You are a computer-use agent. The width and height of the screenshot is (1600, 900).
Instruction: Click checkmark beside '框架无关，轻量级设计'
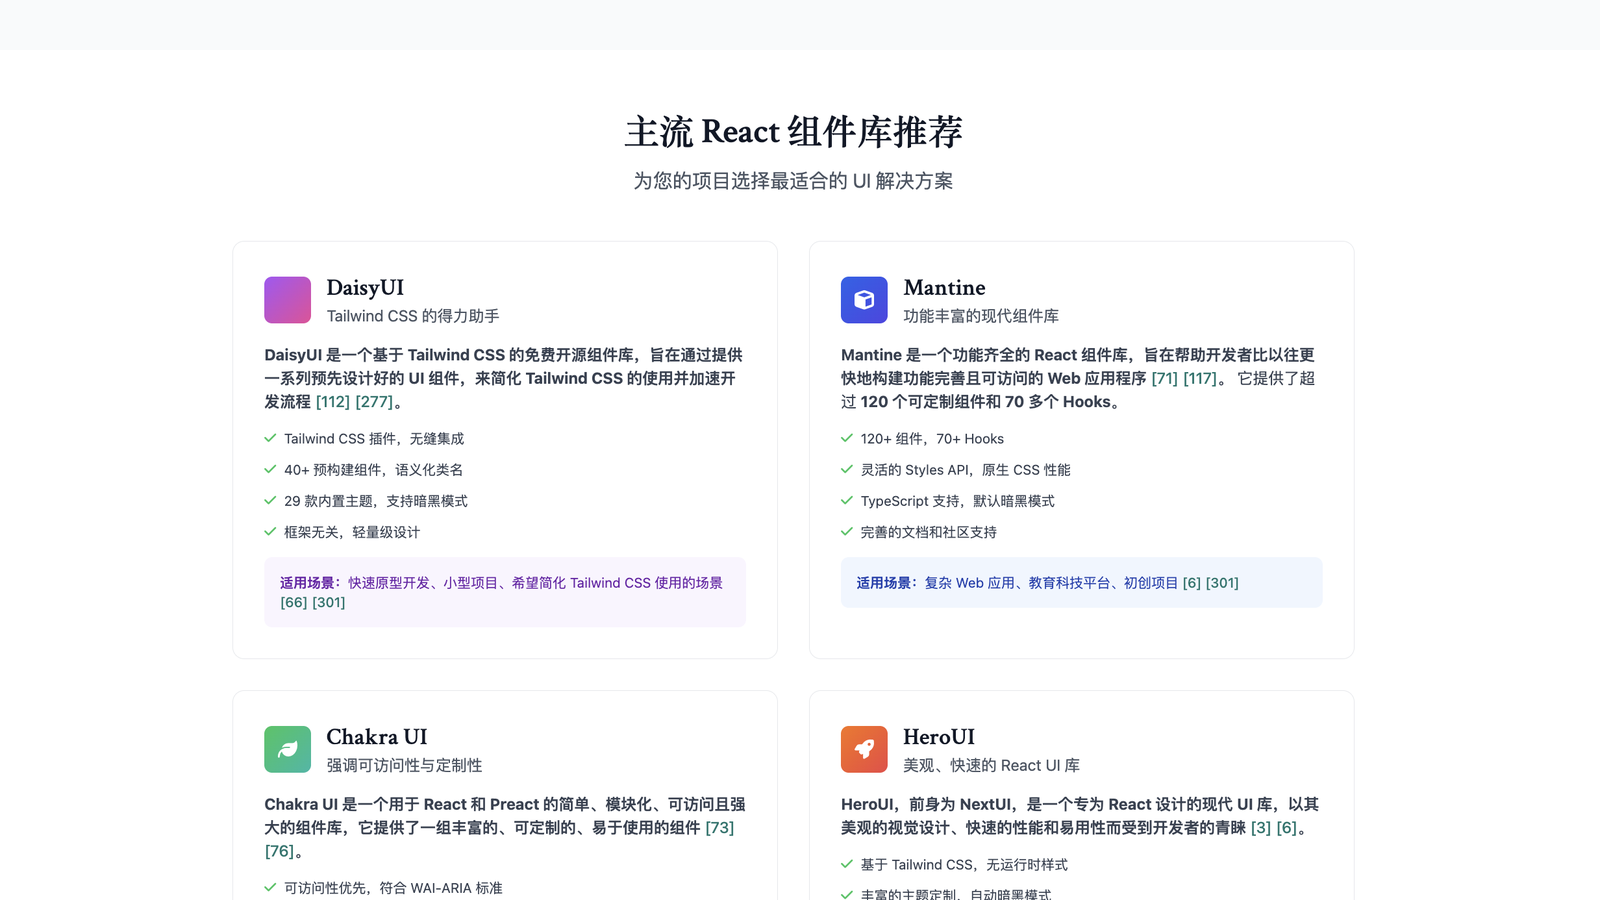coord(270,531)
